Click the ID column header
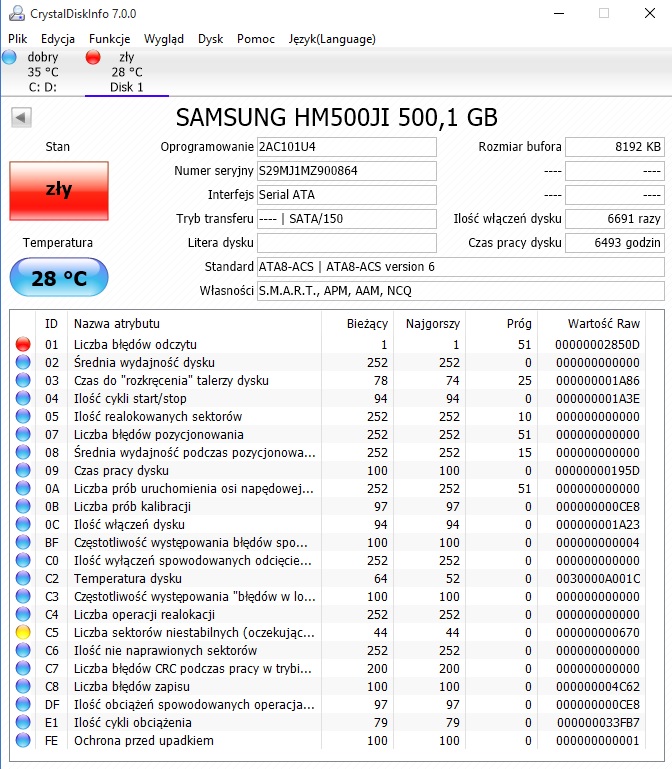The image size is (672, 769). (52, 324)
